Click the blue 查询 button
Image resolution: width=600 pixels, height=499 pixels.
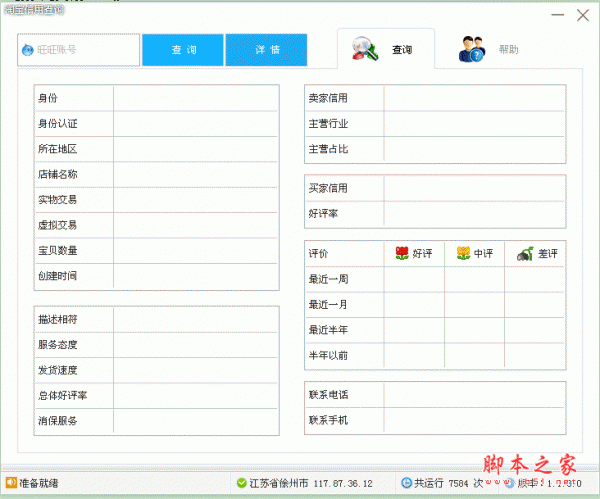(x=183, y=50)
